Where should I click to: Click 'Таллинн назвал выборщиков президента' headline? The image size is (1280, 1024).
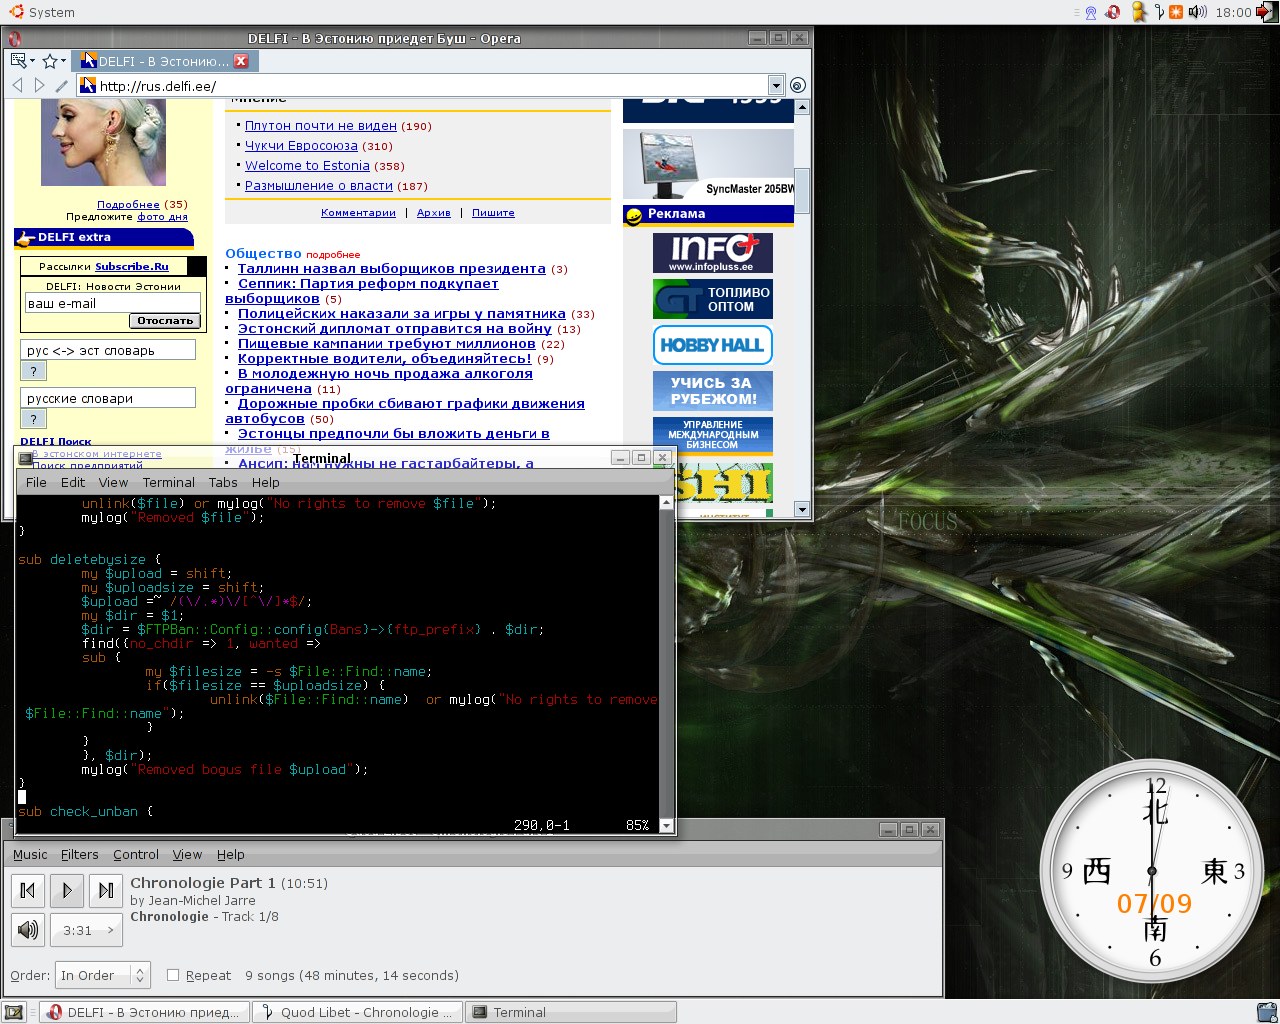[x=392, y=269]
